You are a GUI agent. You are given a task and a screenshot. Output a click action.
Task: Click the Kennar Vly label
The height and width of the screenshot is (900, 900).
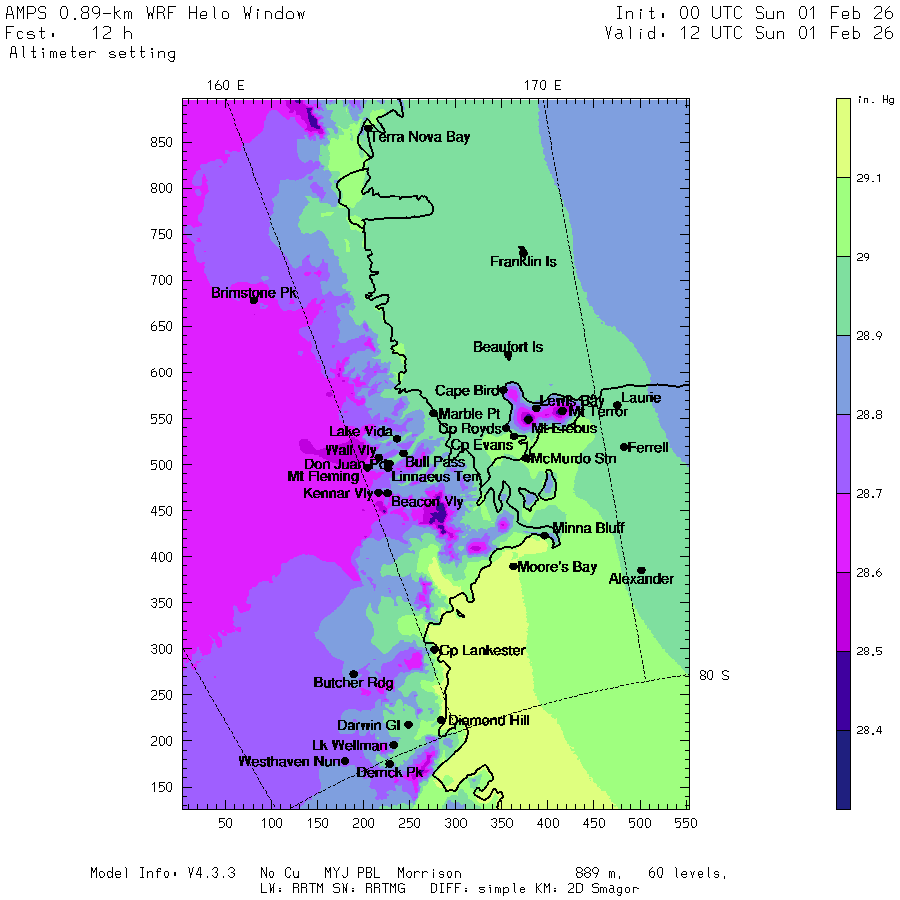pyautogui.click(x=338, y=493)
